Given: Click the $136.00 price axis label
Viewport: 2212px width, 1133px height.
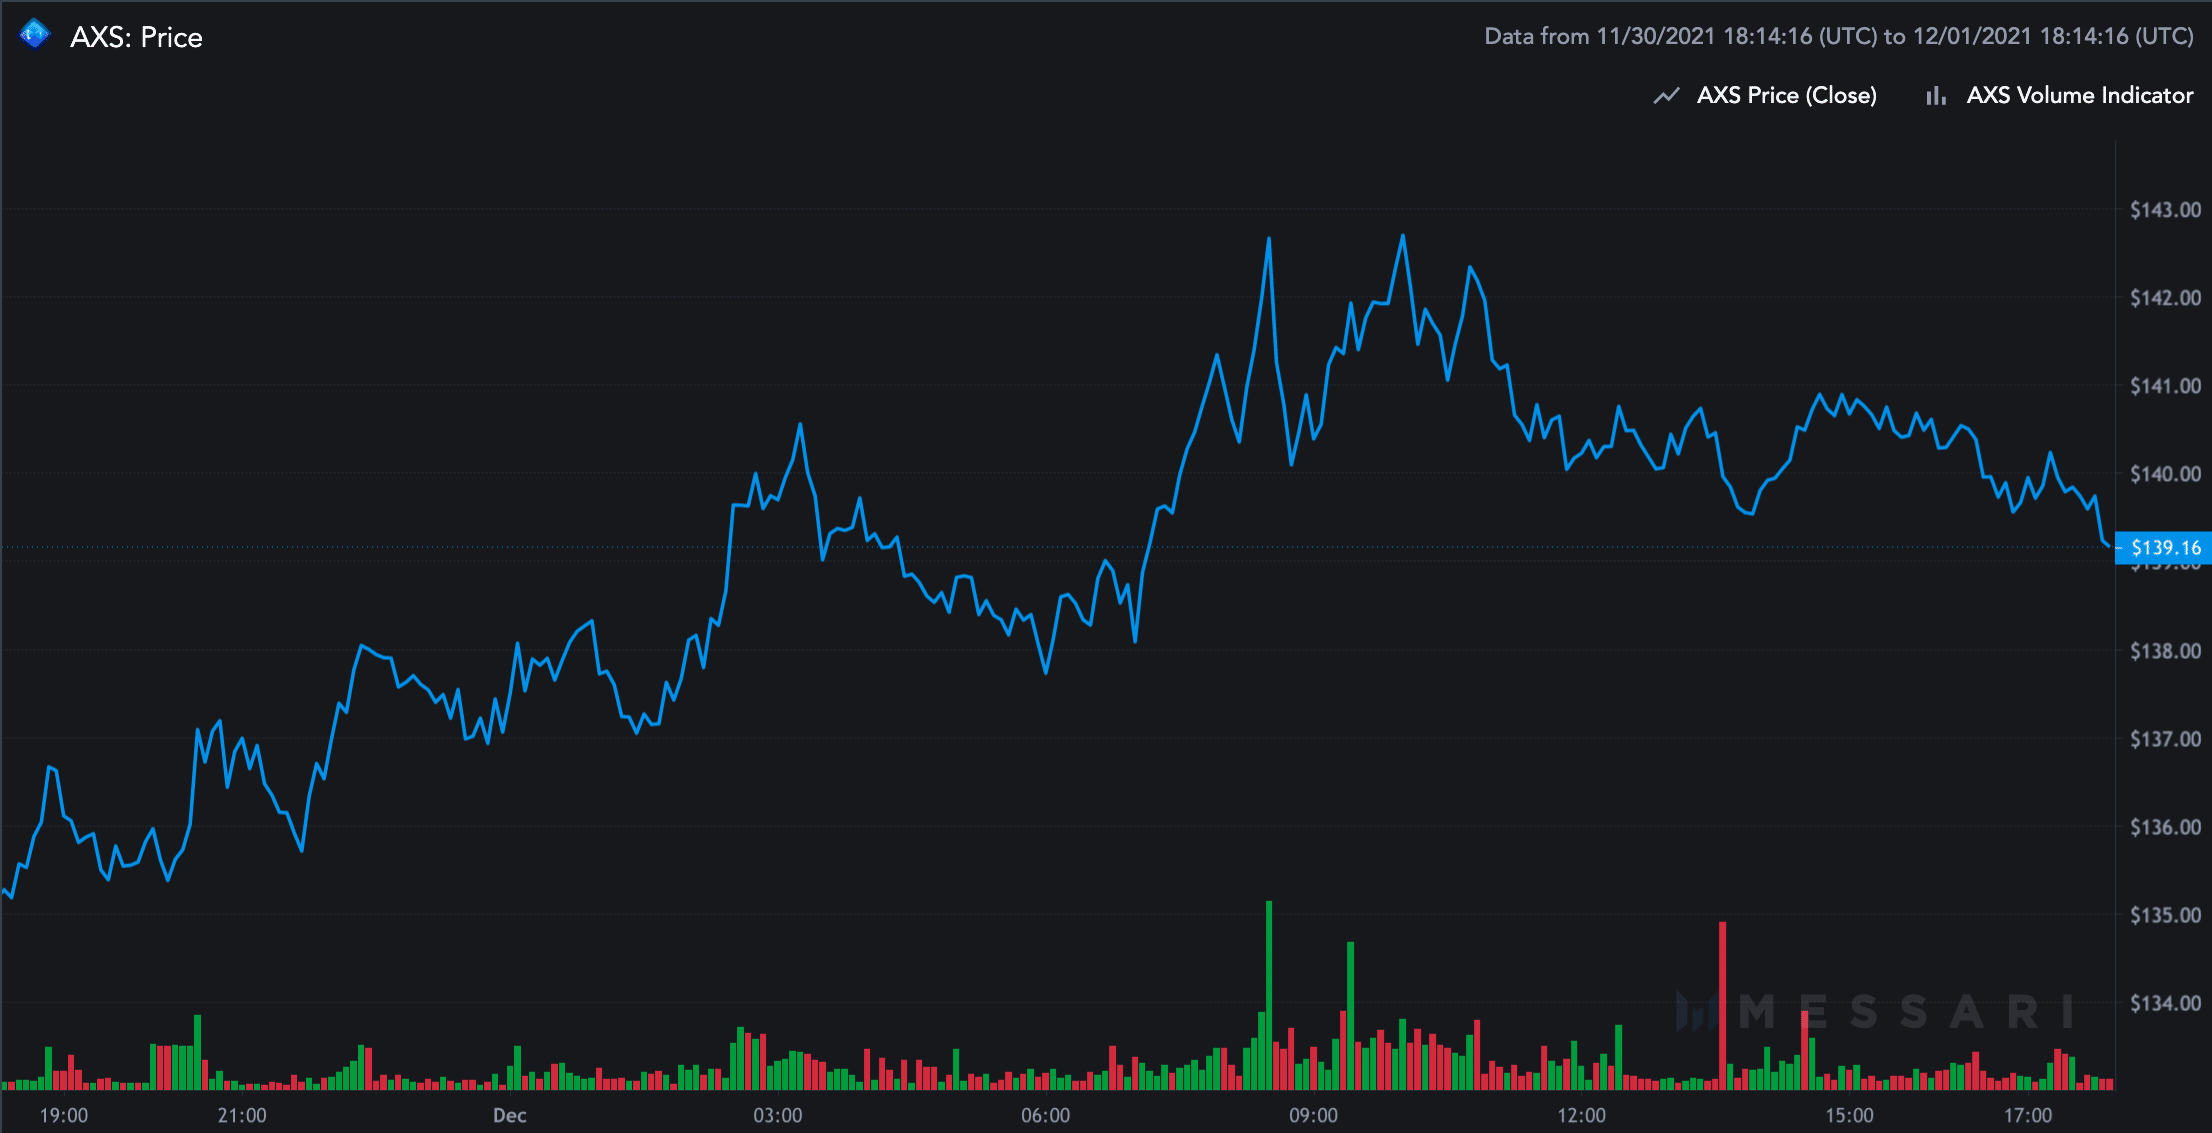Looking at the screenshot, I should coord(2165,826).
